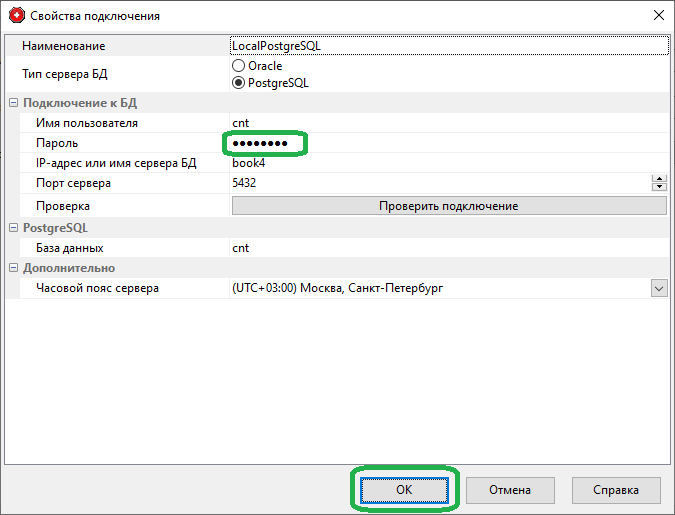675x515 pixels.
Task: Click the username field with 'cnt'
Action: point(449,123)
